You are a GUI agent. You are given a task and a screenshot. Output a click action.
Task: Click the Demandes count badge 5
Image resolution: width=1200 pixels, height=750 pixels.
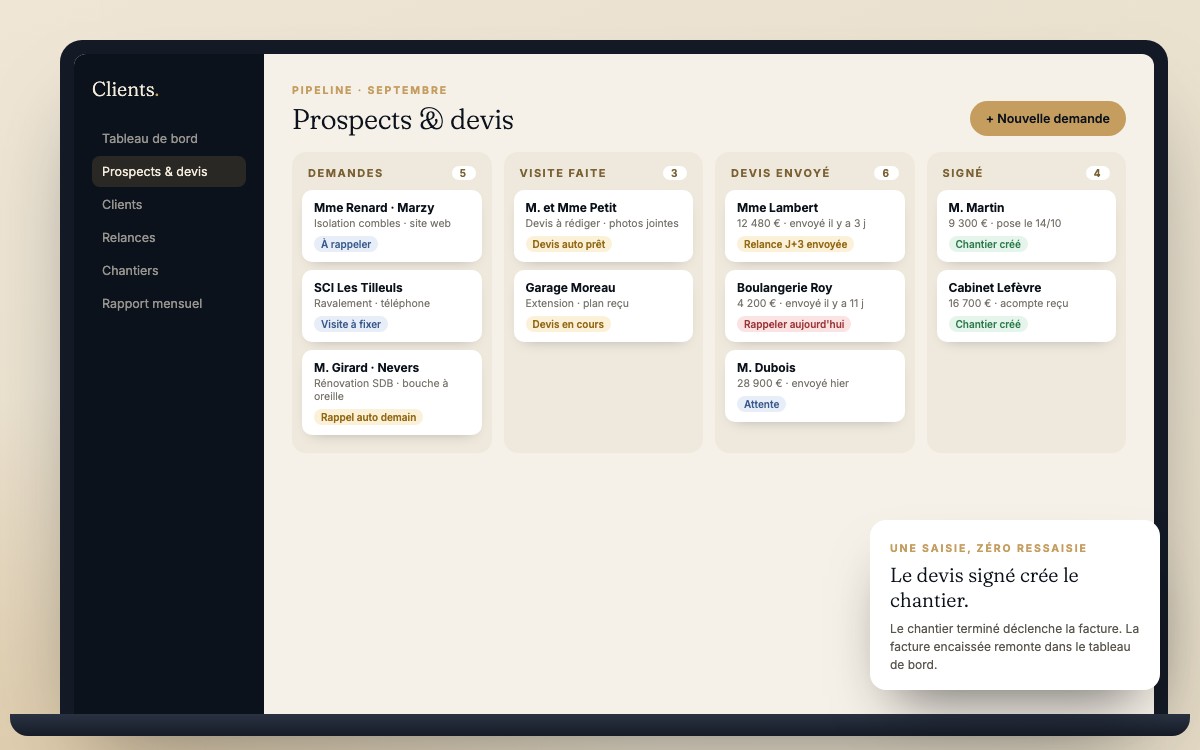[463, 173]
